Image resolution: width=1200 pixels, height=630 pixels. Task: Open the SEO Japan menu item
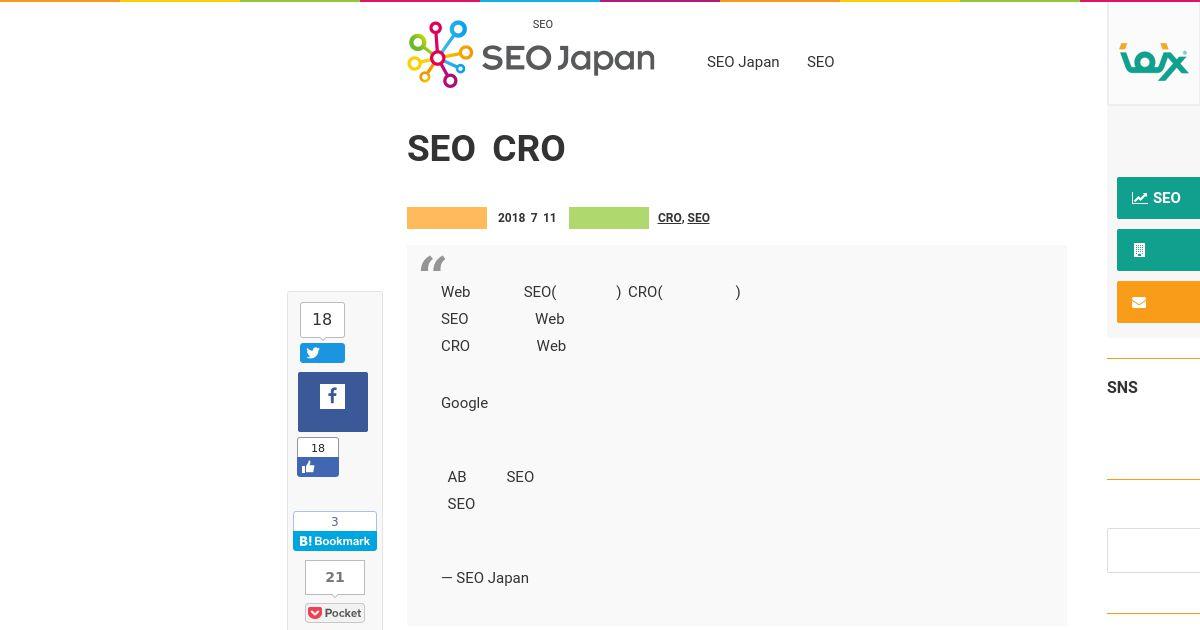pyautogui.click(x=743, y=62)
